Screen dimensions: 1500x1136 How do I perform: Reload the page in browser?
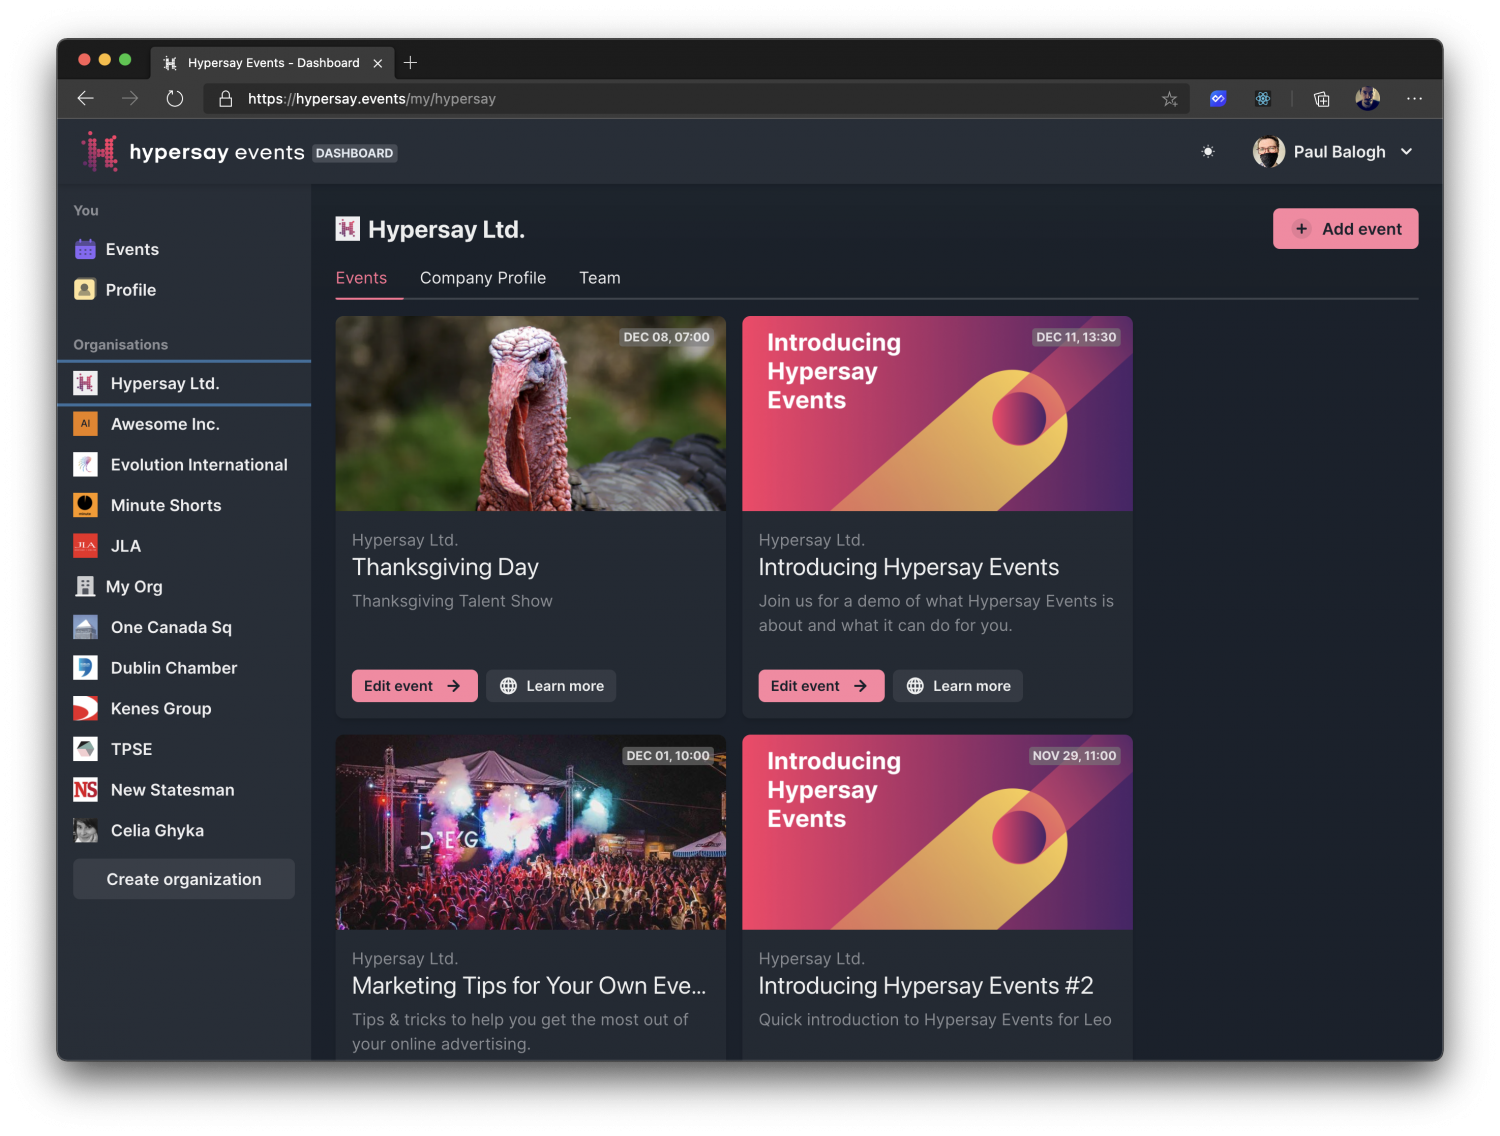(175, 99)
